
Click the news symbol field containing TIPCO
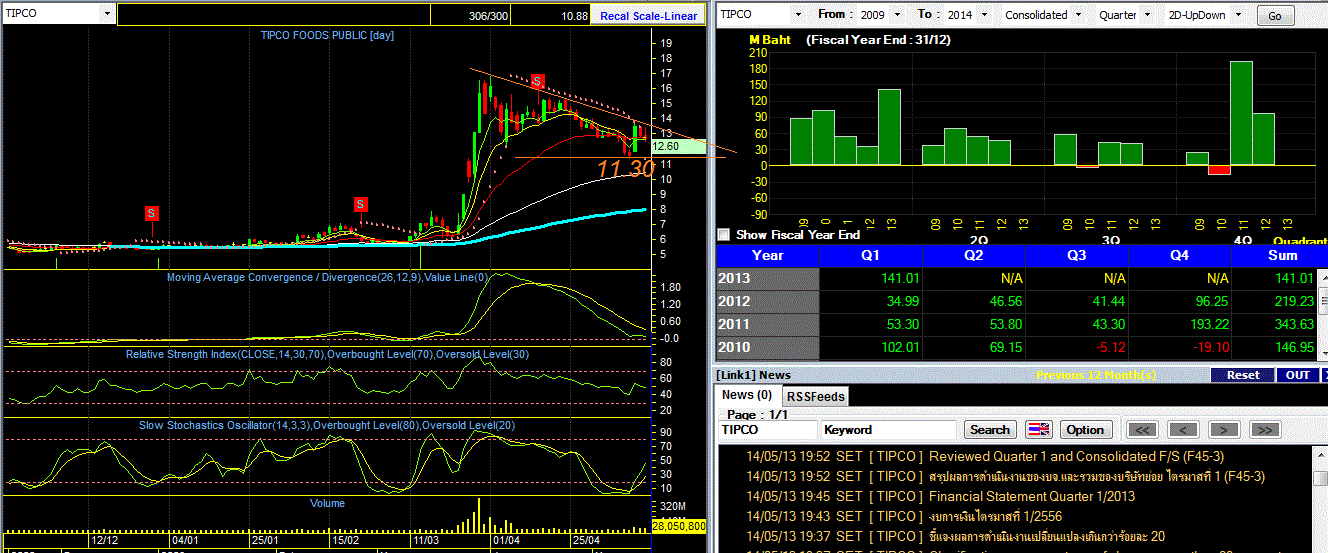click(x=767, y=430)
